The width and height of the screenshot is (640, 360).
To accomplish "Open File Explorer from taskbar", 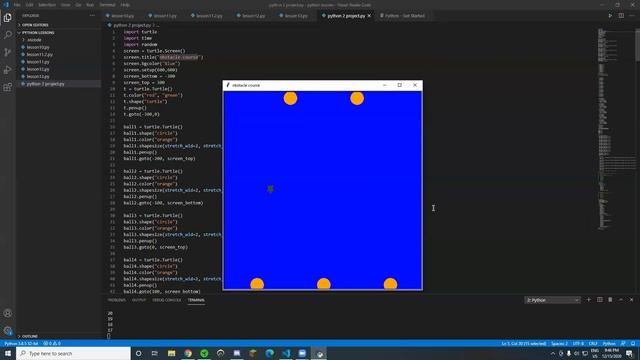I will 171,353.
